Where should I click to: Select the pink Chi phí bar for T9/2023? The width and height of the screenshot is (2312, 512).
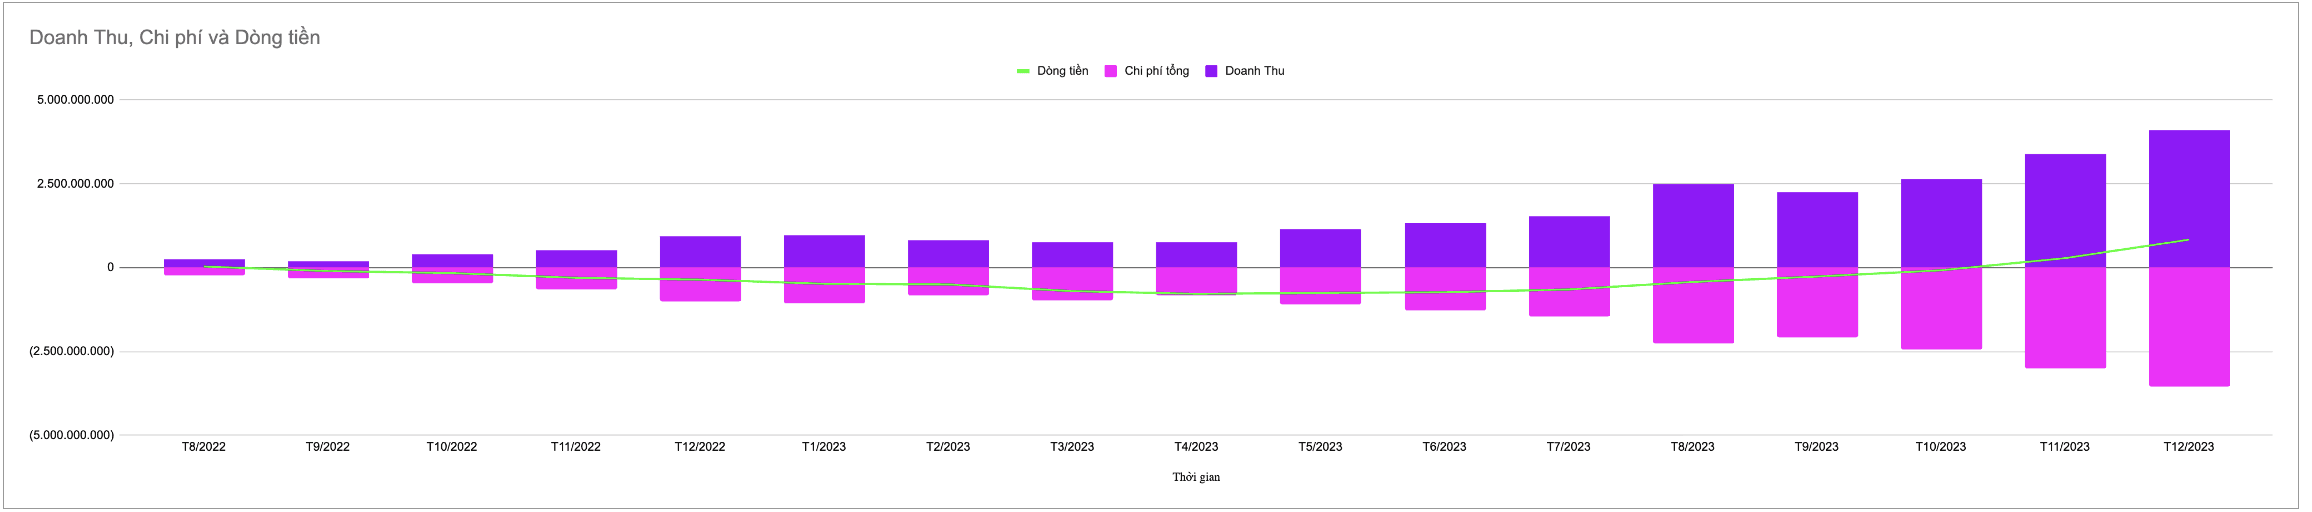(x=1817, y=302)
